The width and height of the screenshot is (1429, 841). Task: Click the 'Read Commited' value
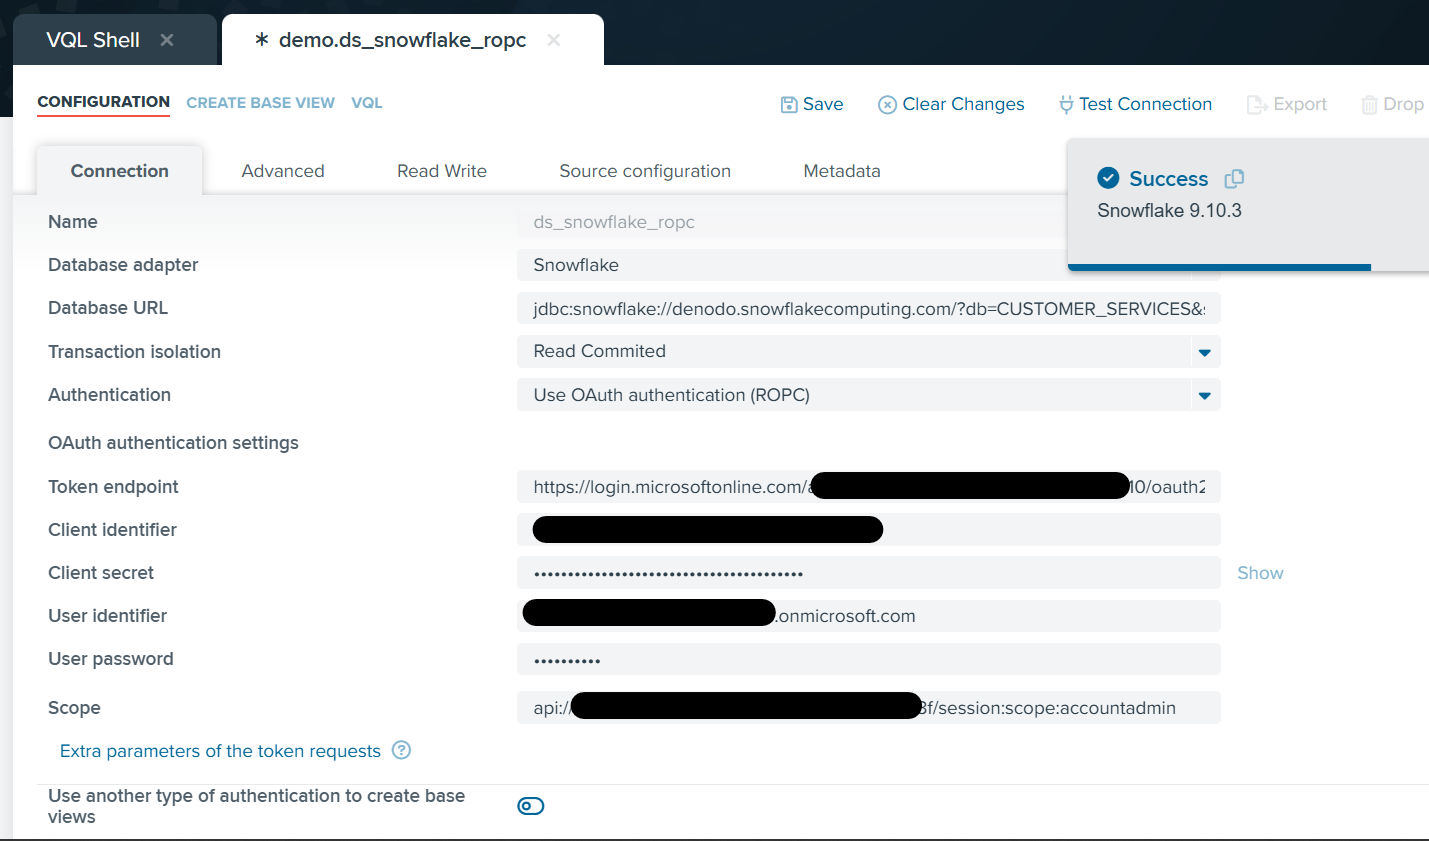599,351
